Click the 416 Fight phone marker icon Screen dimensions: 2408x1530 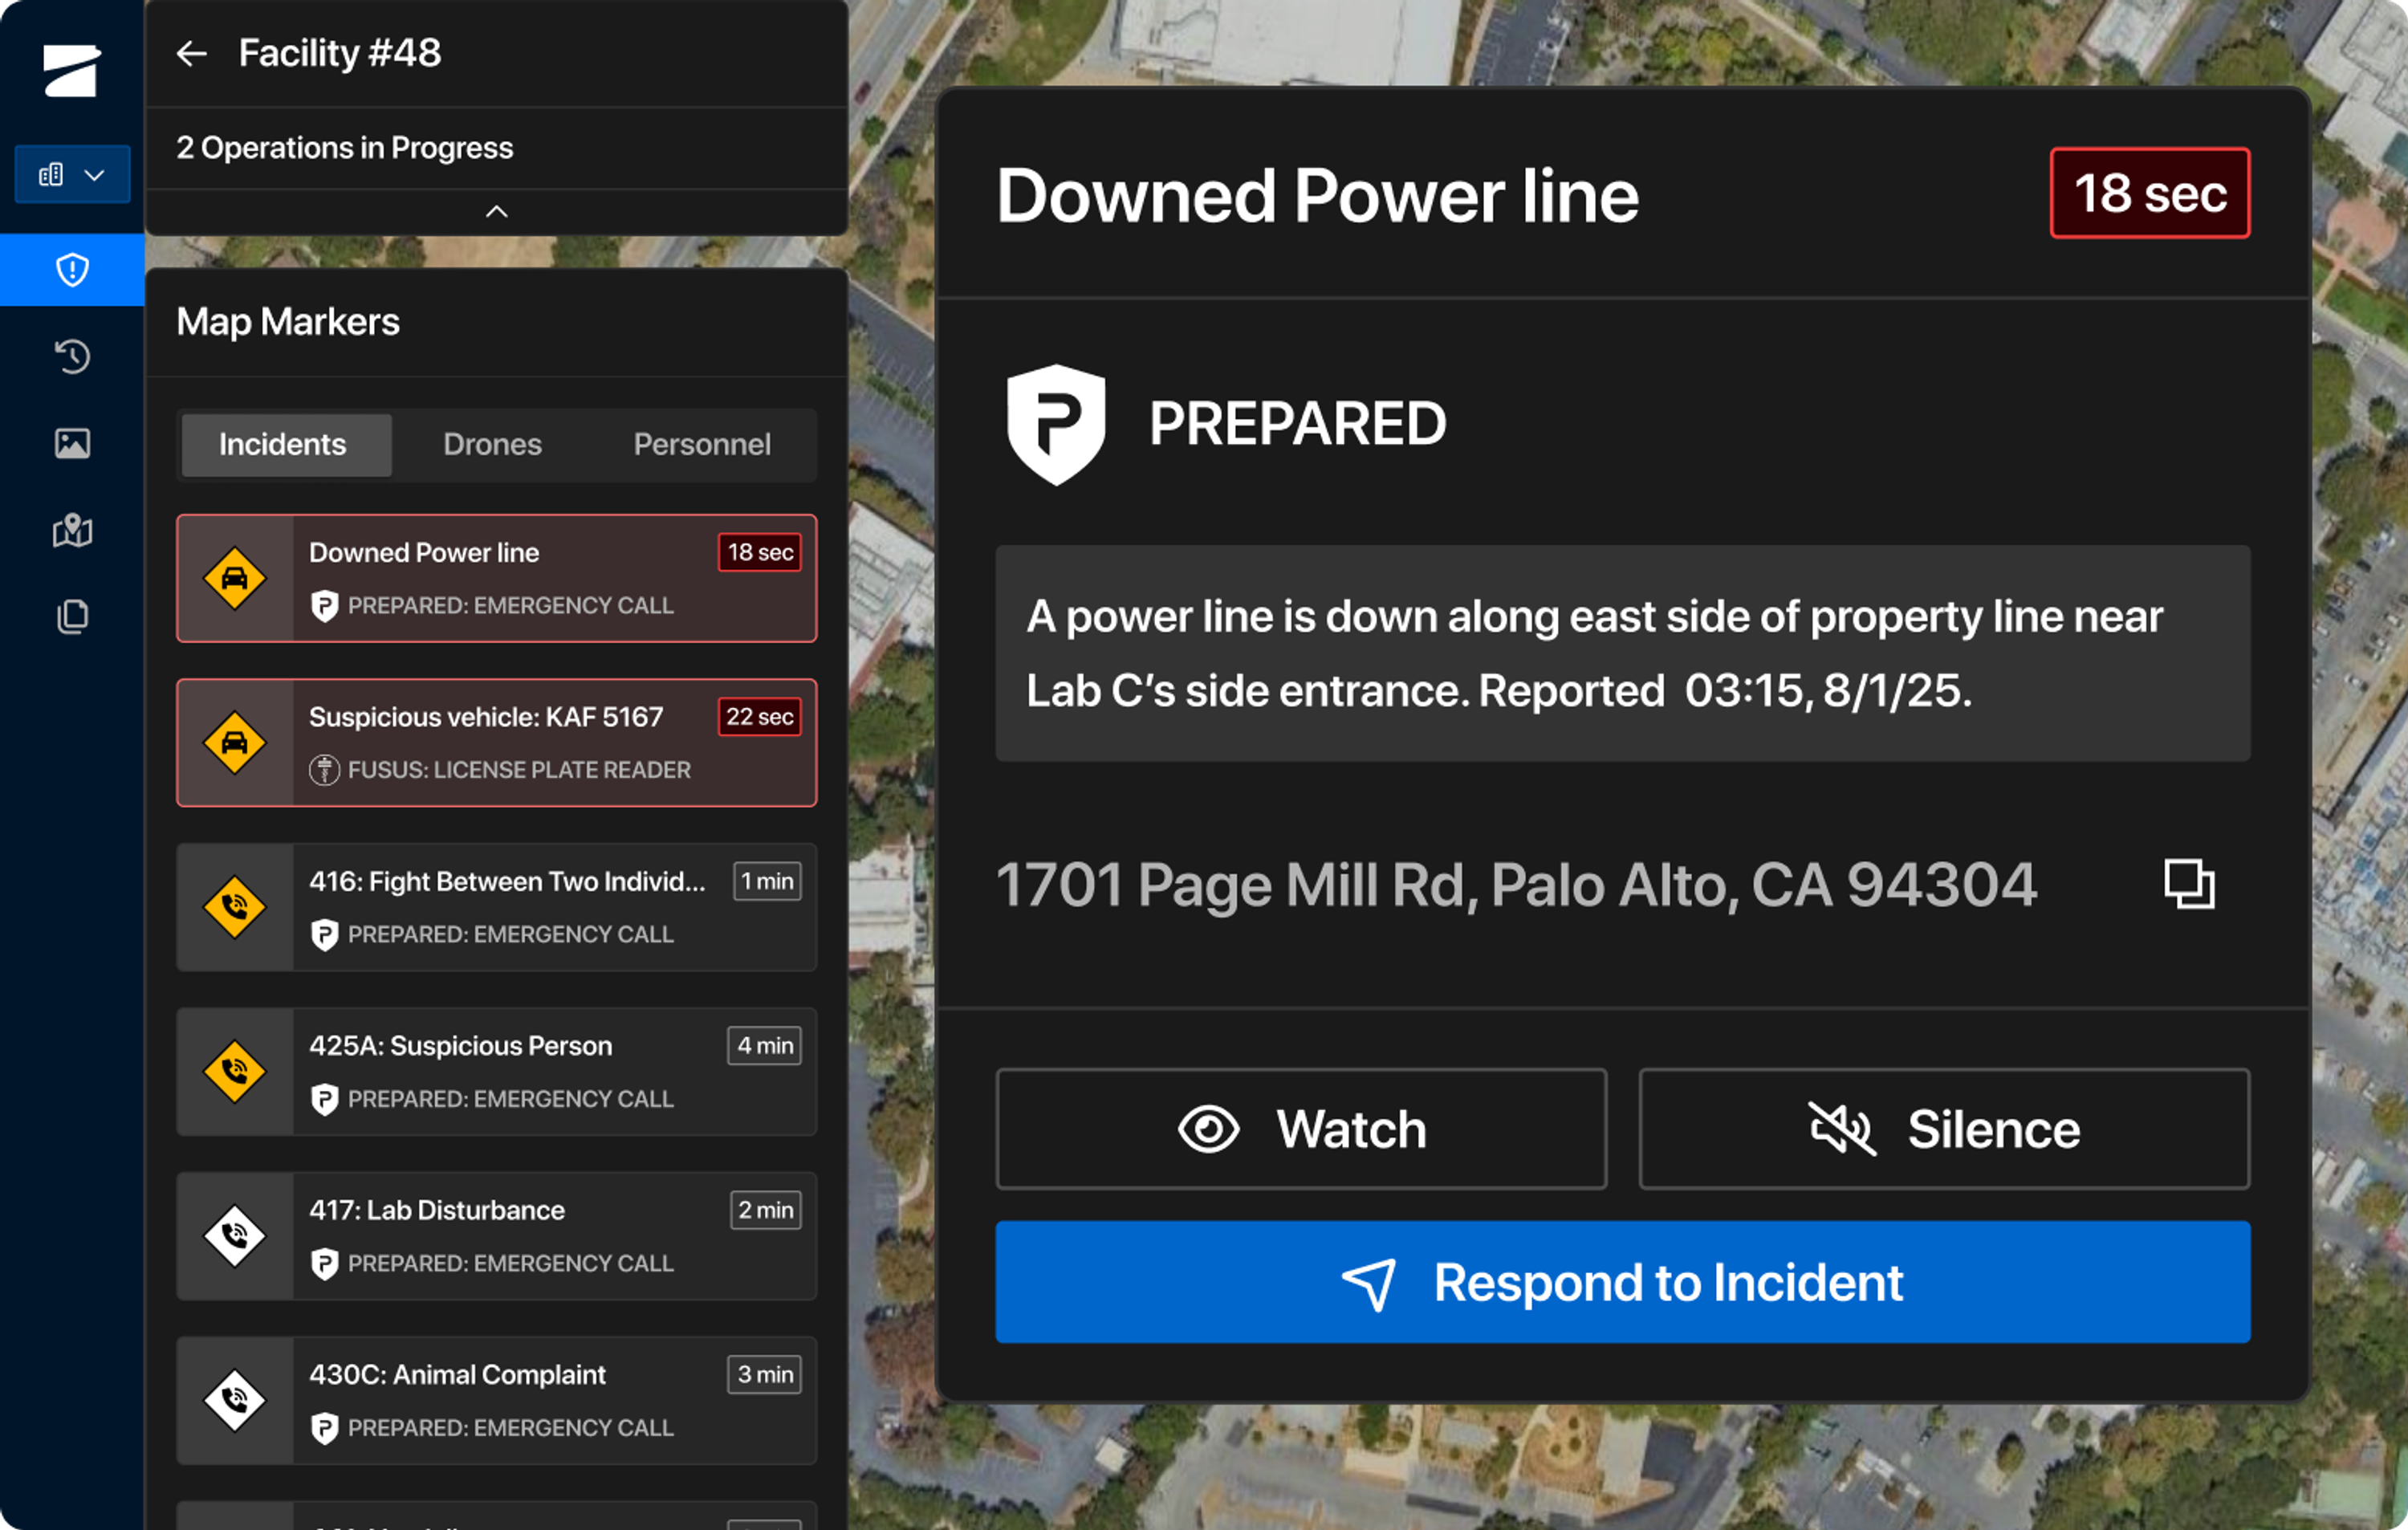[x=235, y=908]
